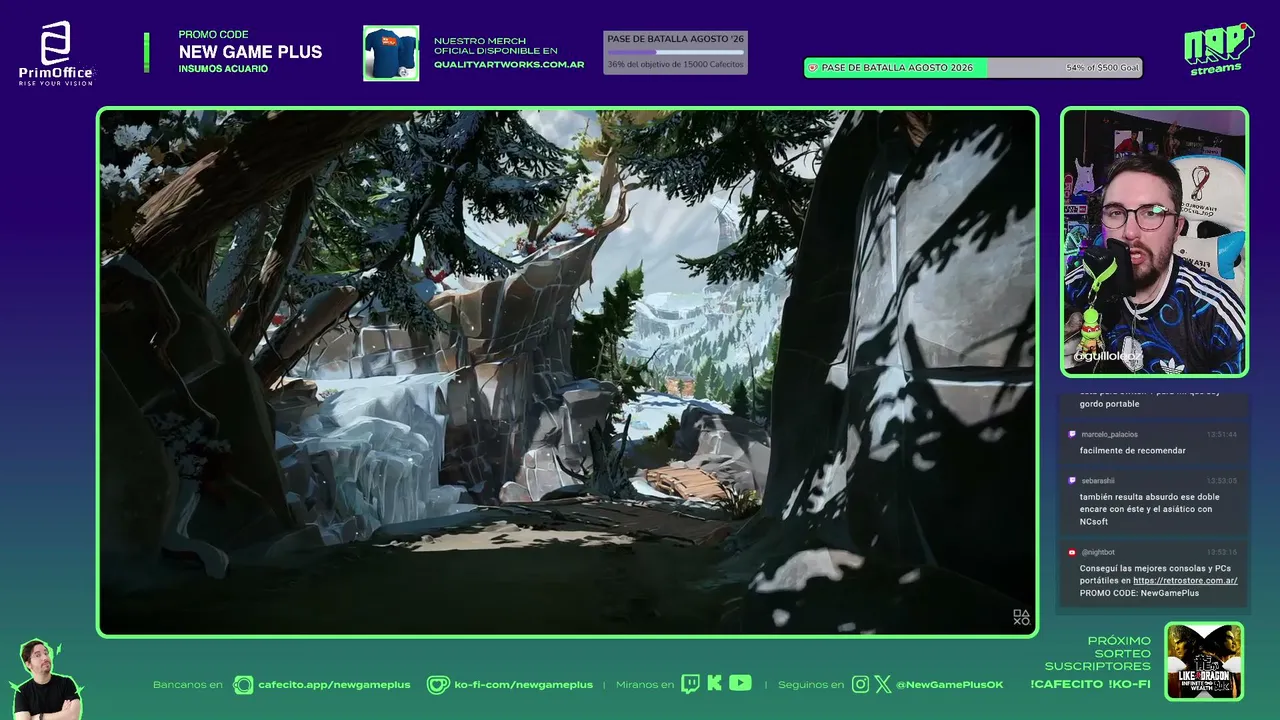Click the Like a Dragon giveaway thumbnail
Screen dimensions: 1280x720
click(1204, 662)
